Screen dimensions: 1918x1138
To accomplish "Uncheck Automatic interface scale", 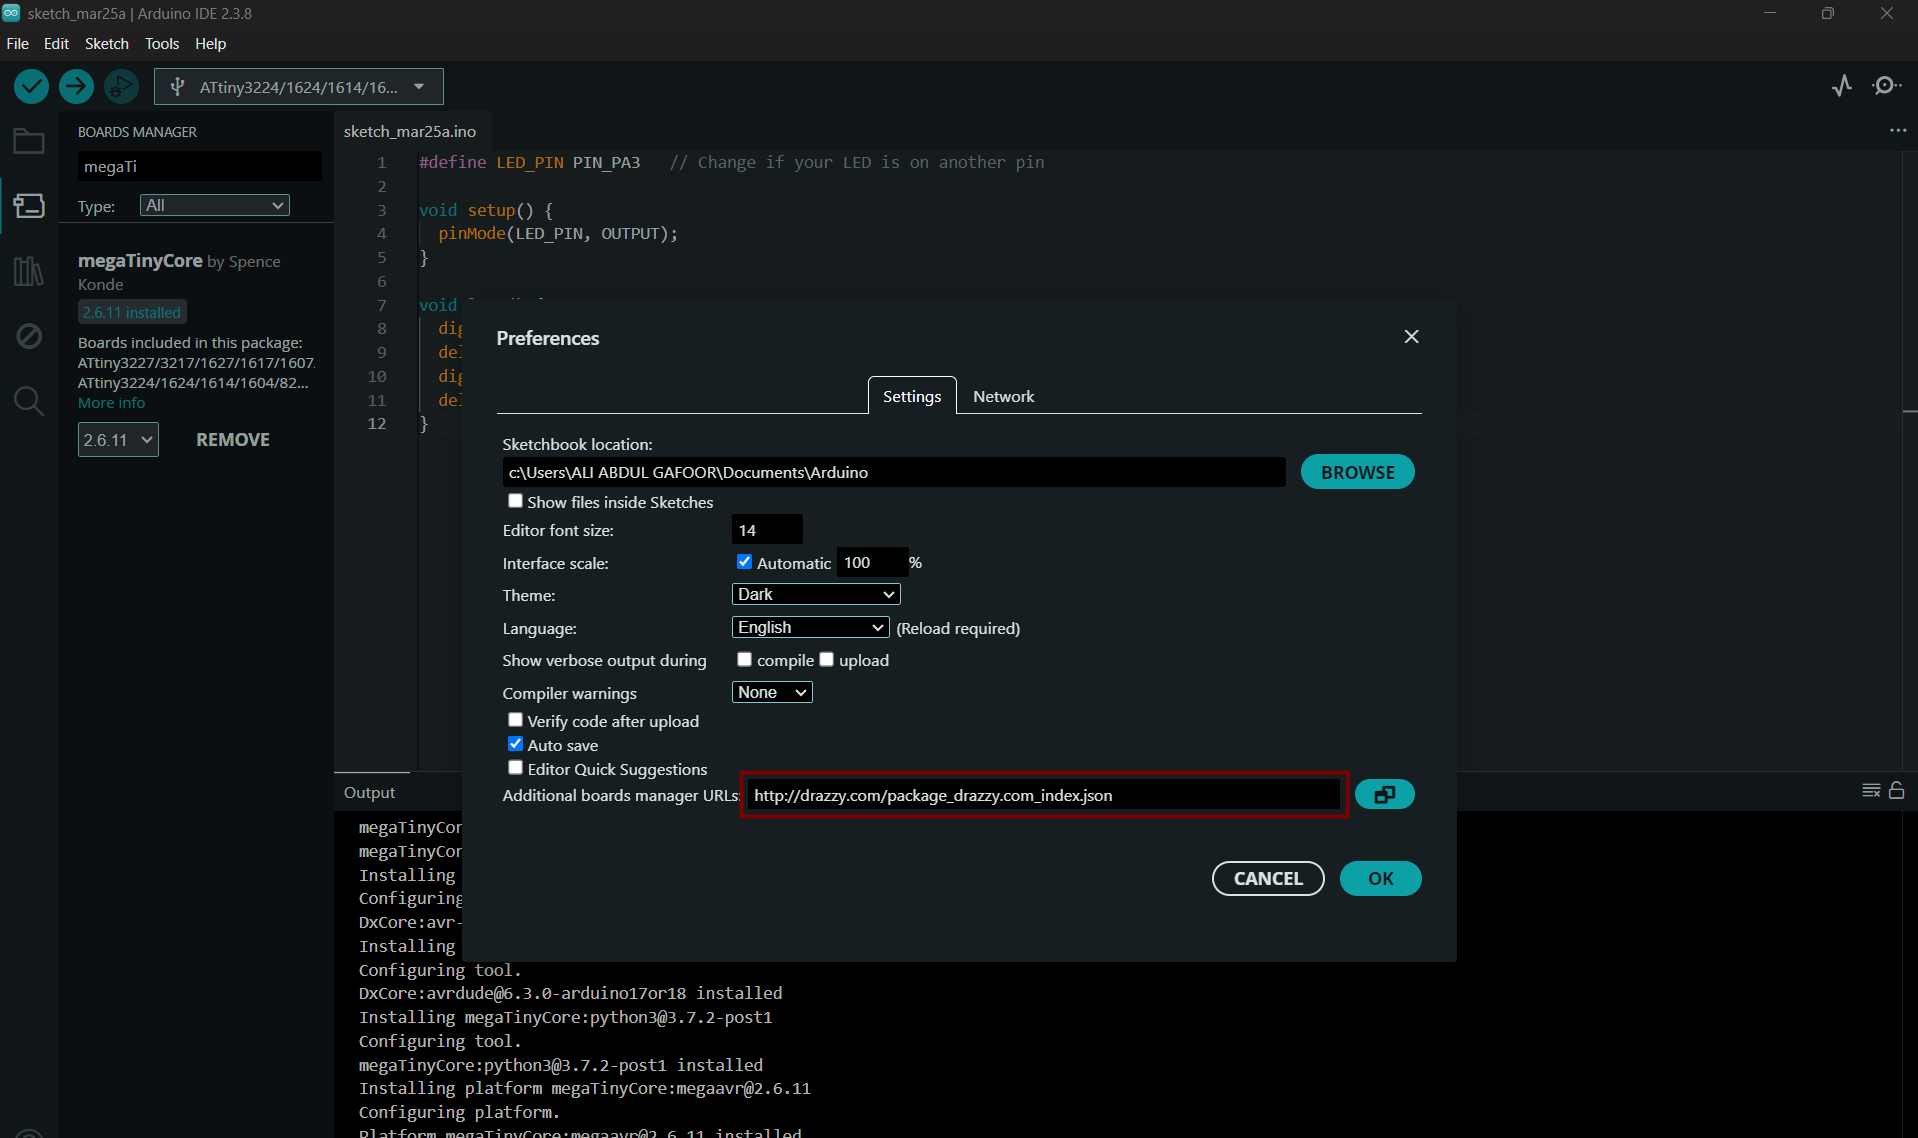I will point(744,562).
